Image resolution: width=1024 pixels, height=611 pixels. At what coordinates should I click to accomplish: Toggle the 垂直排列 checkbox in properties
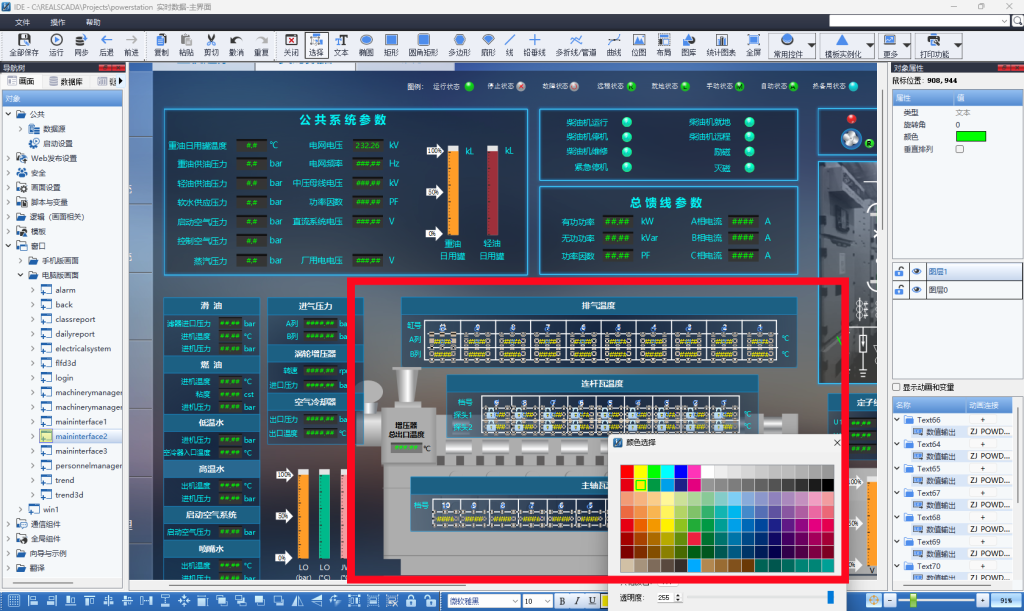pyautogui.click(x=960, y=149)
